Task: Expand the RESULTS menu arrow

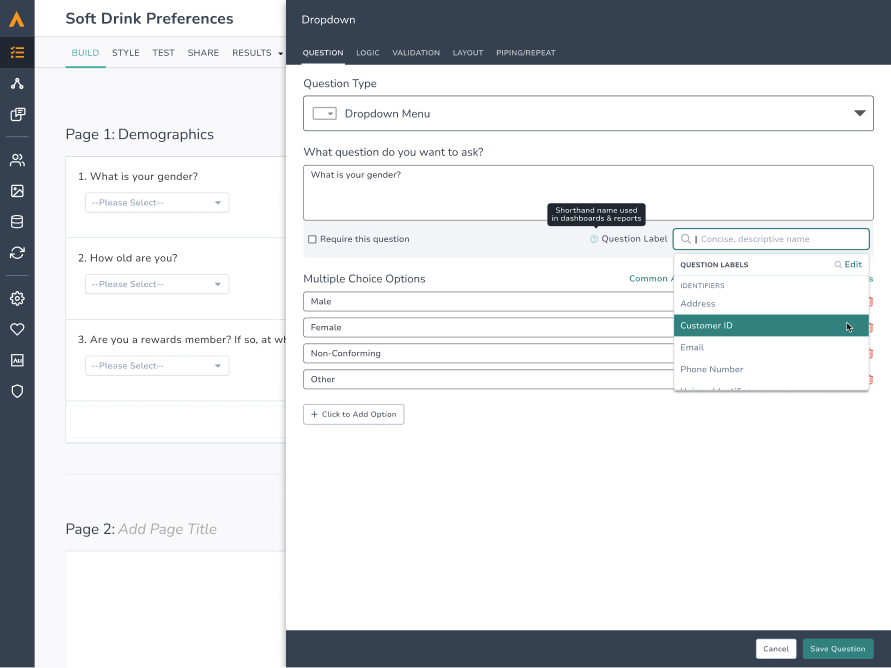Action: tap(280, 53)
